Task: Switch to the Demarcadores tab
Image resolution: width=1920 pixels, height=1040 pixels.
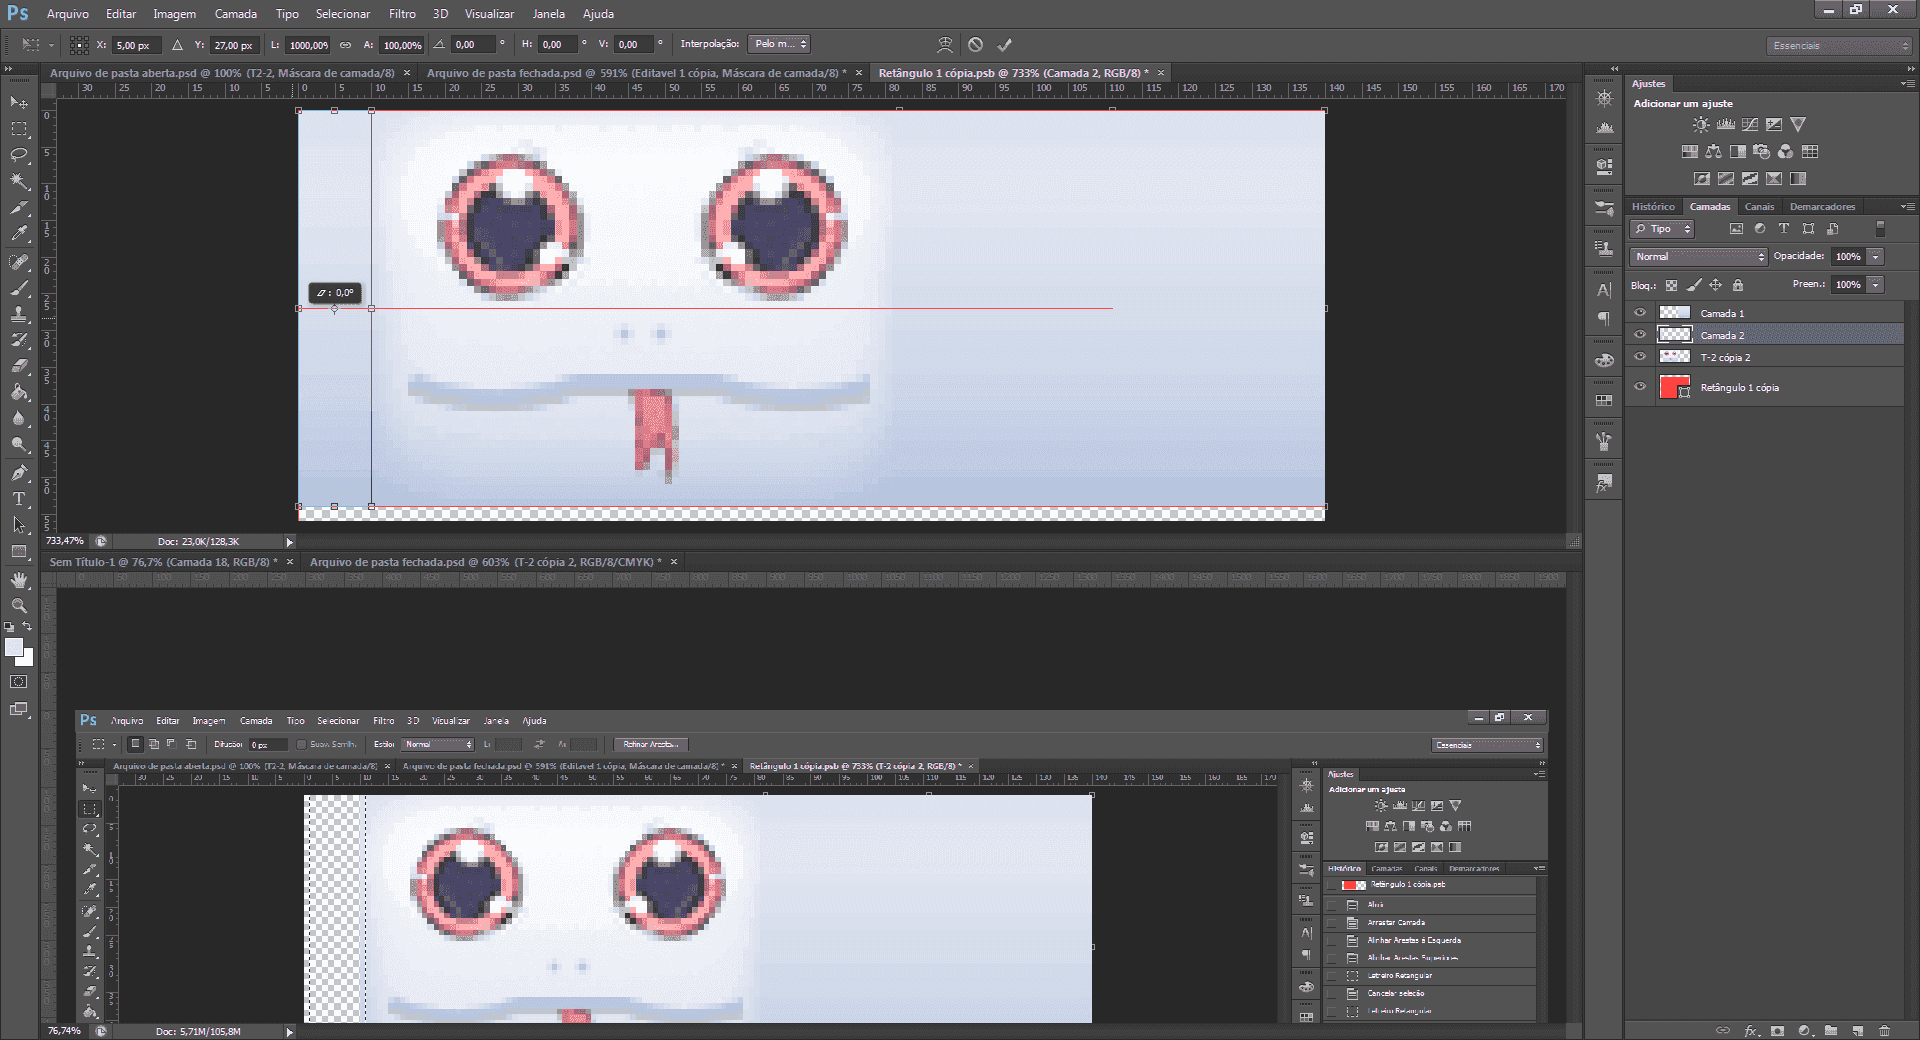Action: pyautogui.click(x=1822, y=207)
